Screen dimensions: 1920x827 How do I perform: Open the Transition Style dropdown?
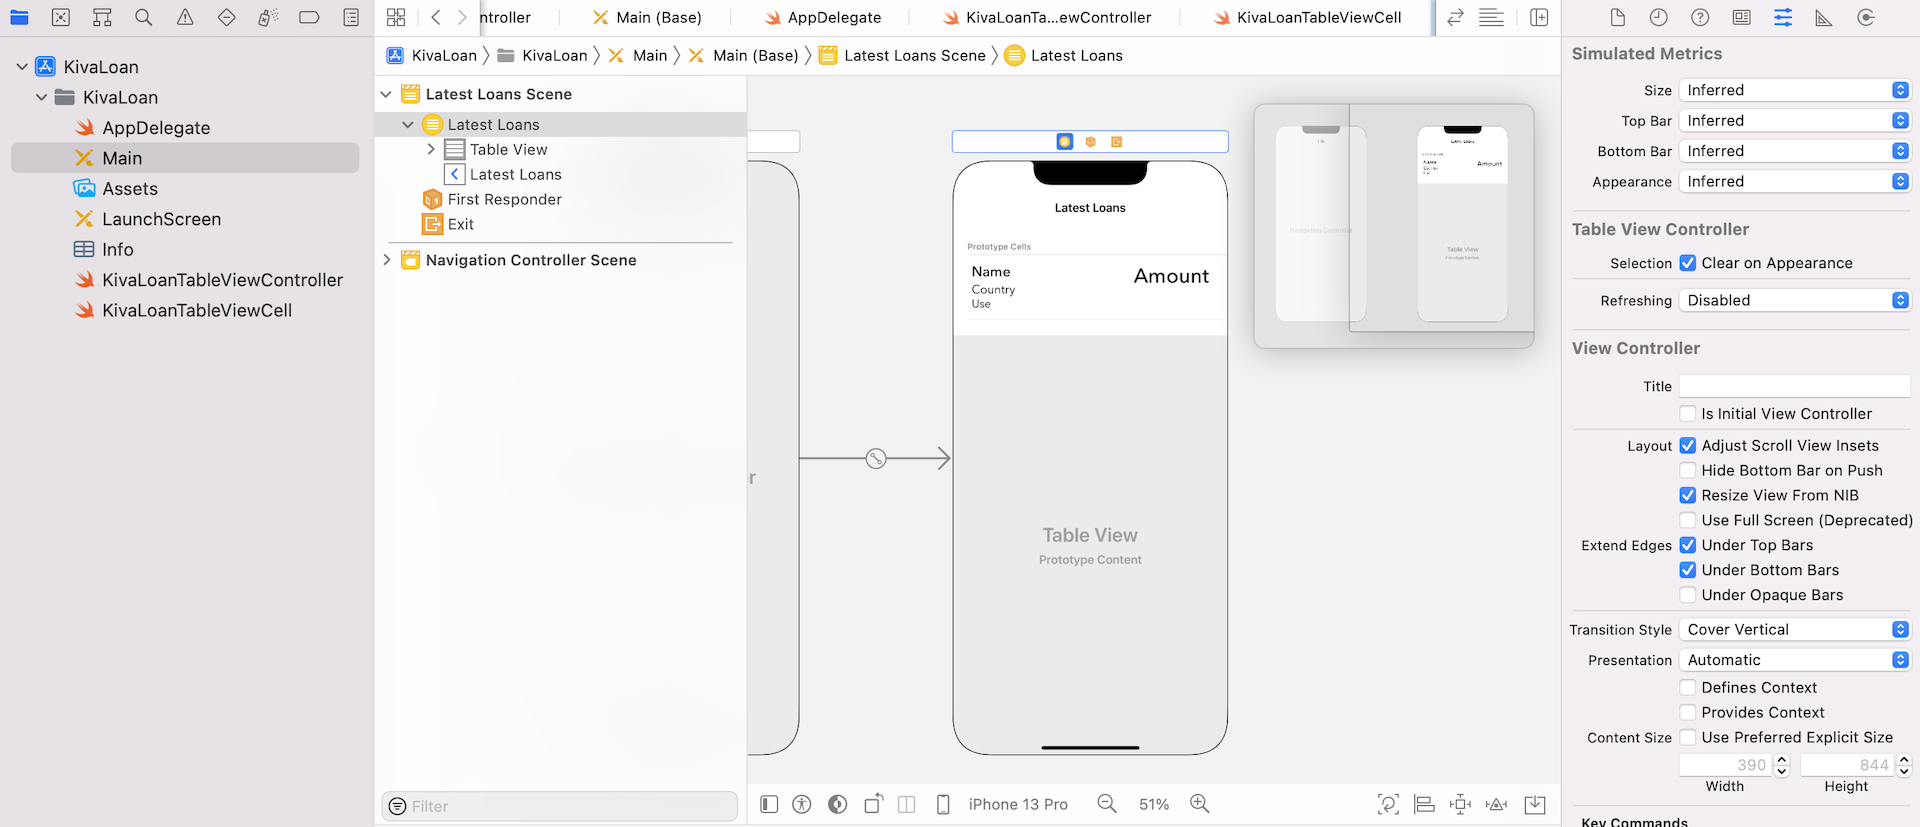point(1794,629)
